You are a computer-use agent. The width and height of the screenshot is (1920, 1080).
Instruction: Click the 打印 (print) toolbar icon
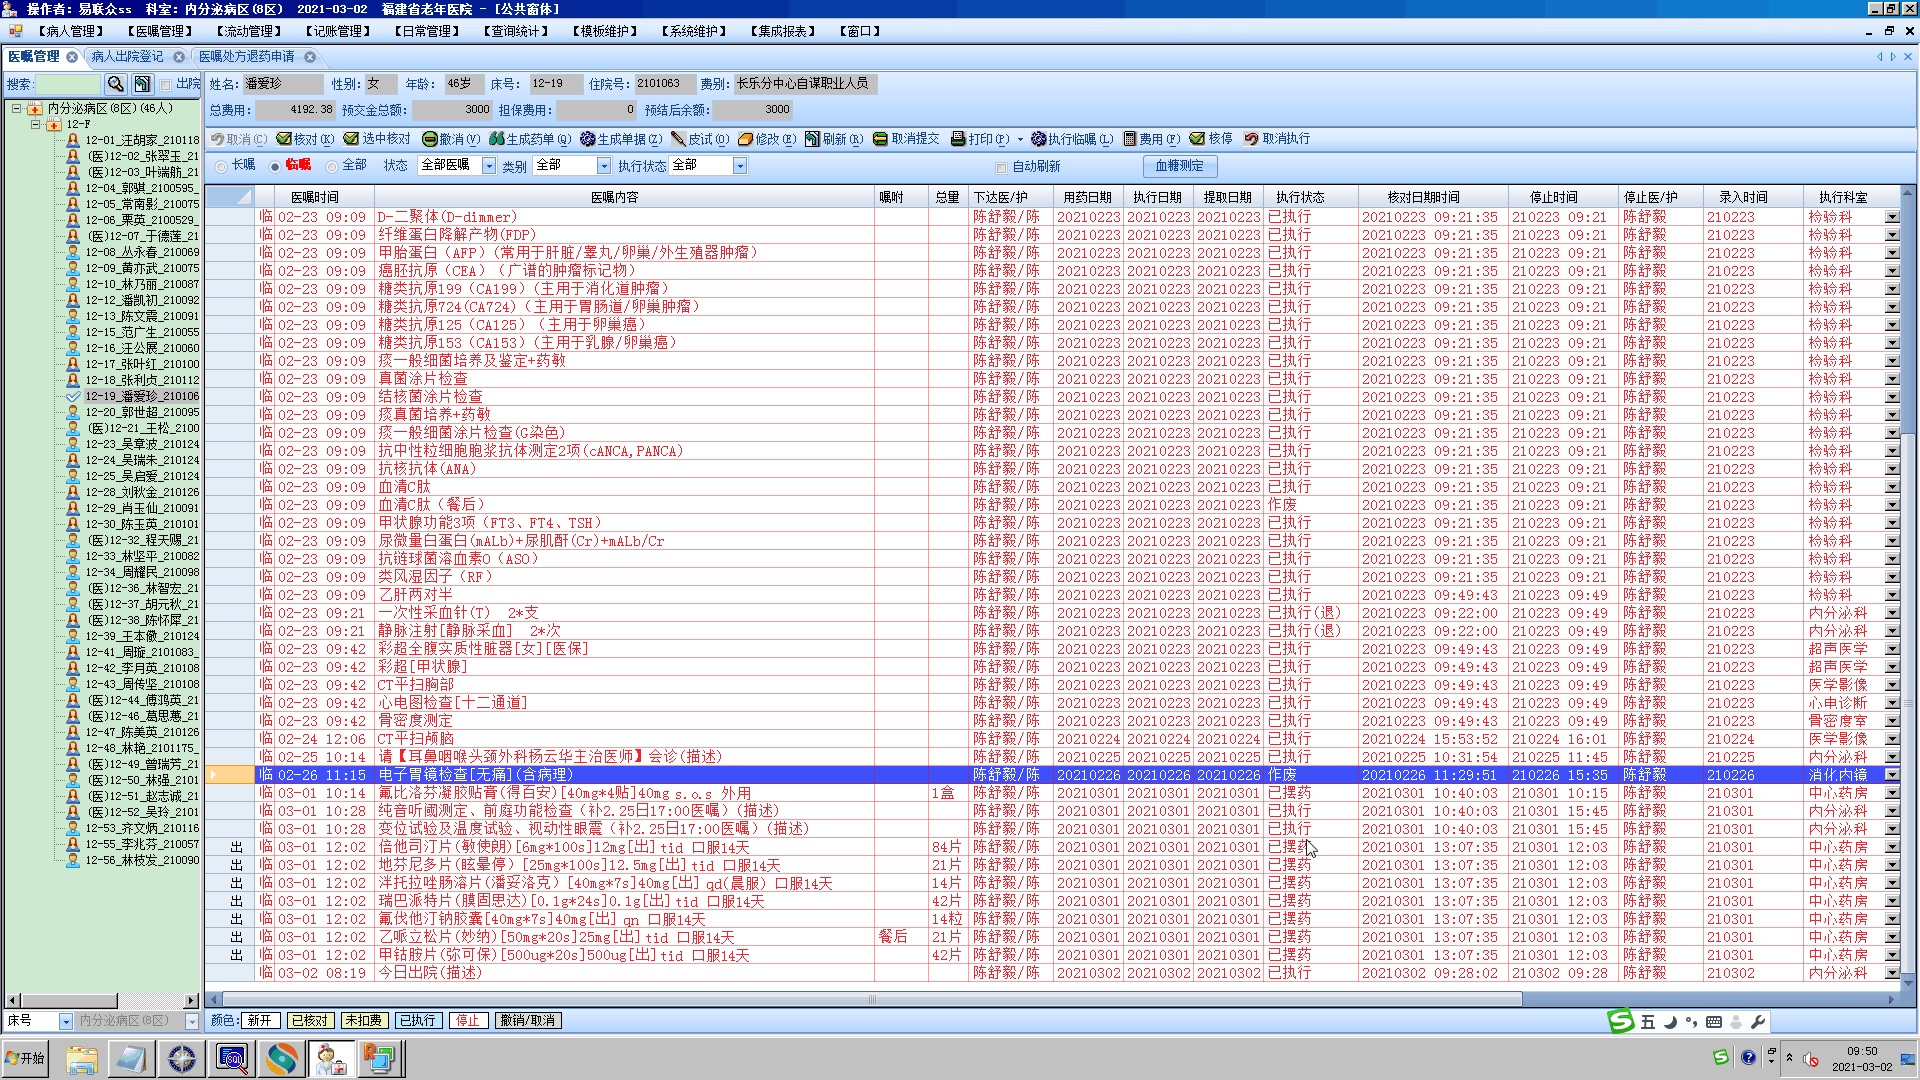point(958,139)
